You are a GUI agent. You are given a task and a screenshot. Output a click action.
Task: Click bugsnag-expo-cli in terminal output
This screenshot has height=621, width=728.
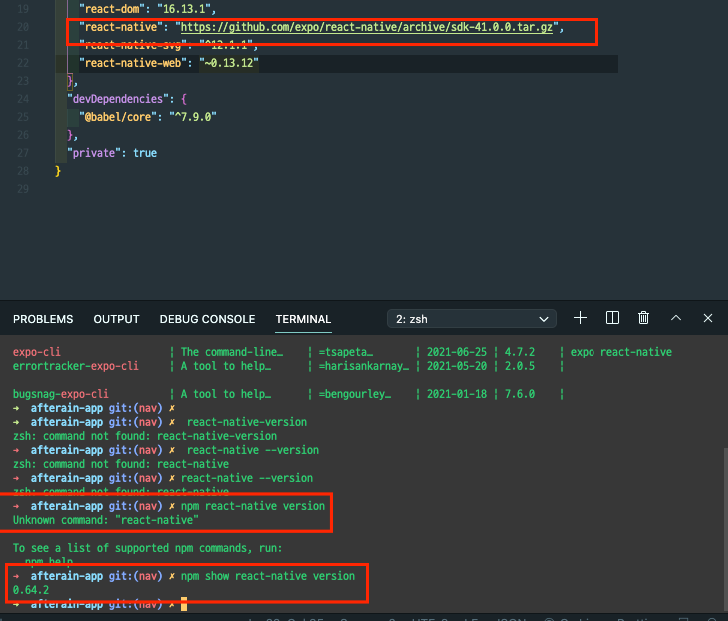tap(60, 394)
